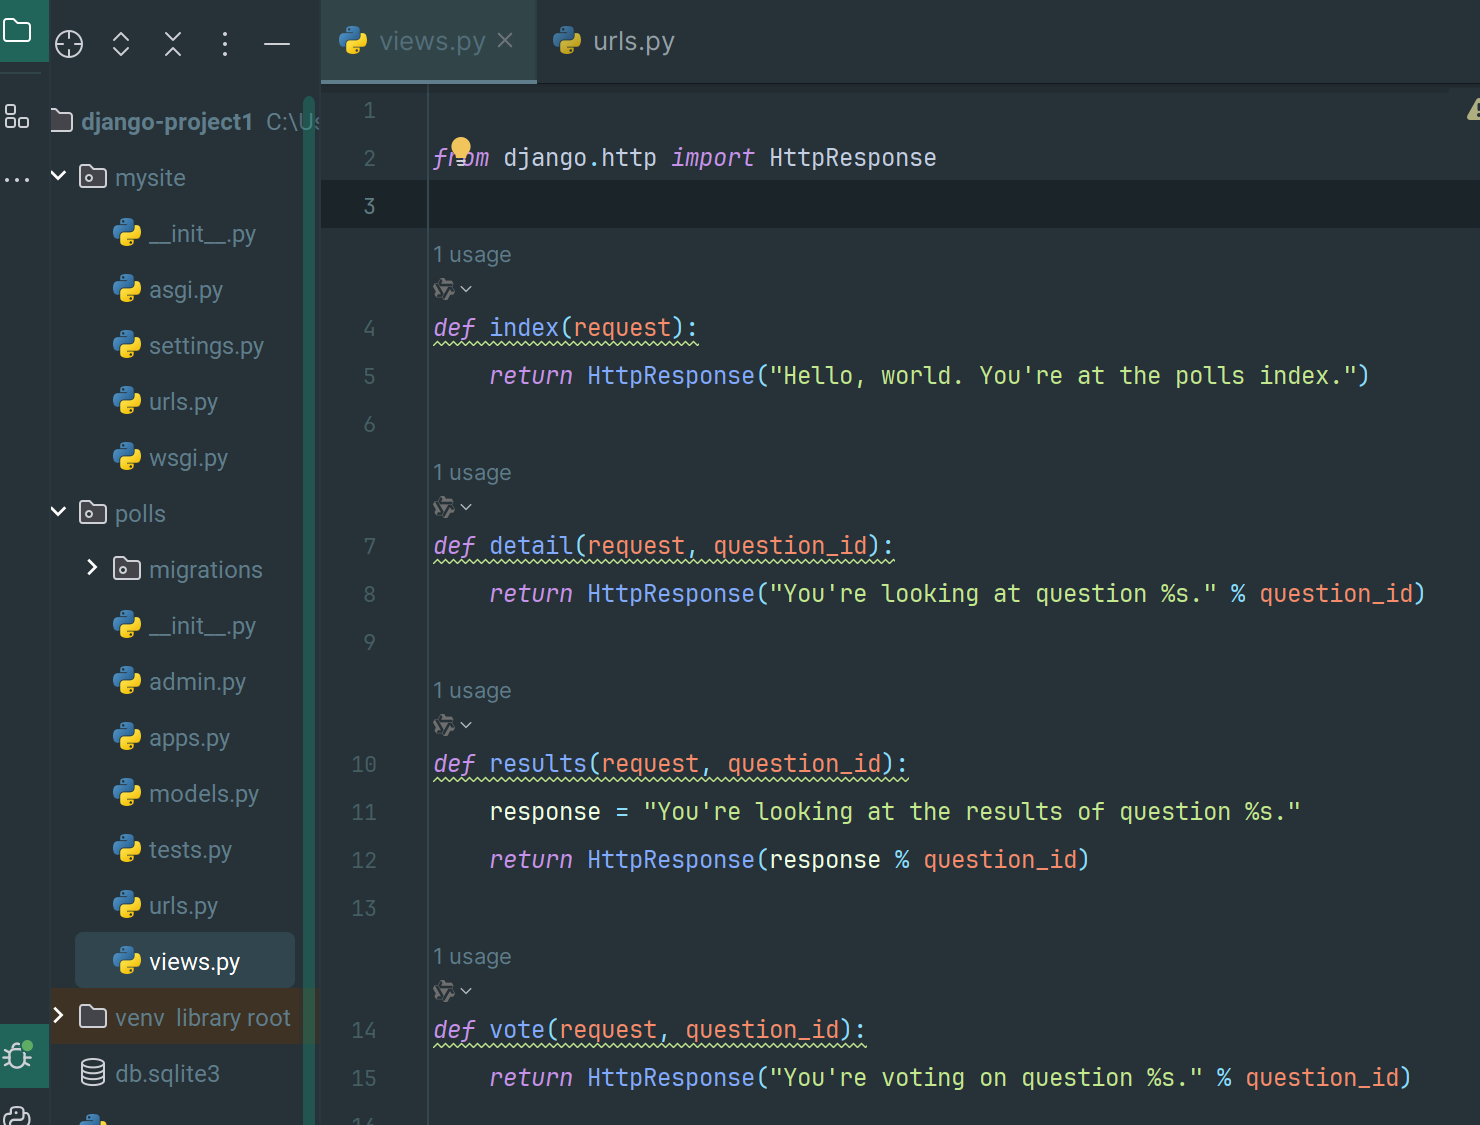Collapse the mysite folder
Screen dimensions: 1480x1125
(x=59, y=176)
